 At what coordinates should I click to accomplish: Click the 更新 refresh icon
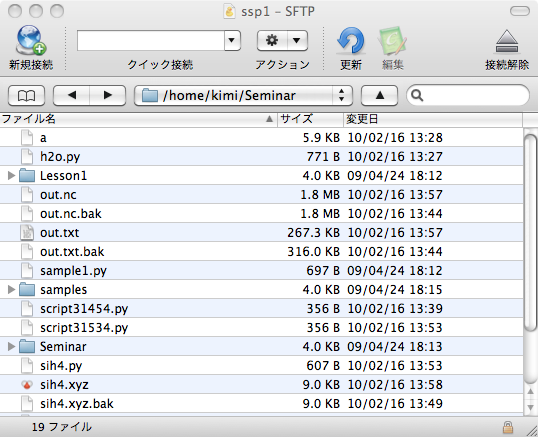click(x=351, y=41)
